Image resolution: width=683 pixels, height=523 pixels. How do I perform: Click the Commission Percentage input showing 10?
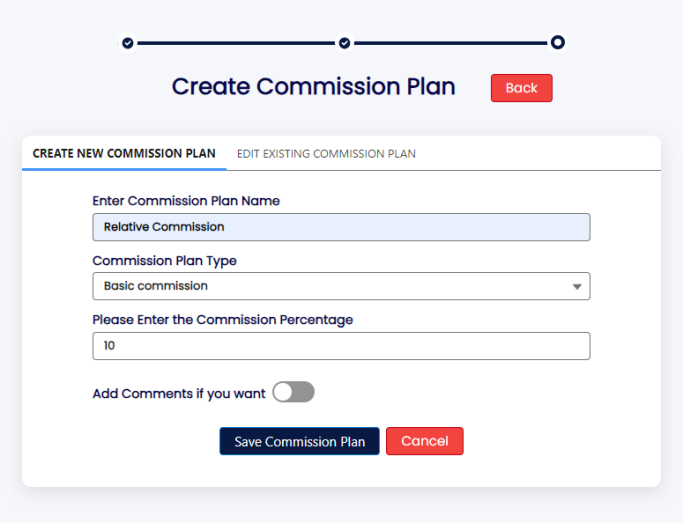tap(340, 346)
